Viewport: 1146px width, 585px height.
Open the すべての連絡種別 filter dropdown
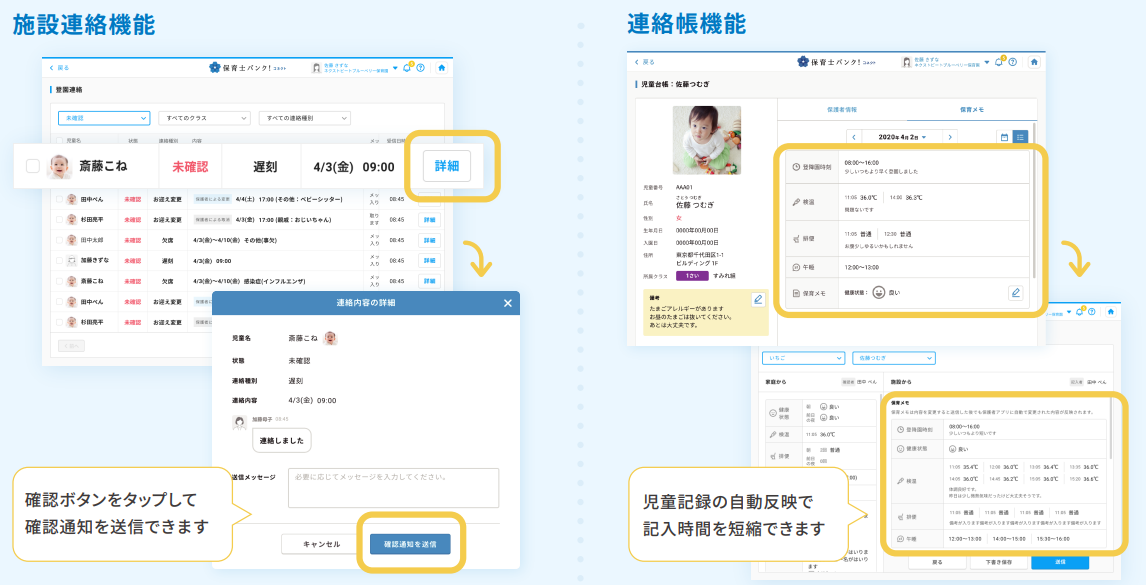[304, 118]
